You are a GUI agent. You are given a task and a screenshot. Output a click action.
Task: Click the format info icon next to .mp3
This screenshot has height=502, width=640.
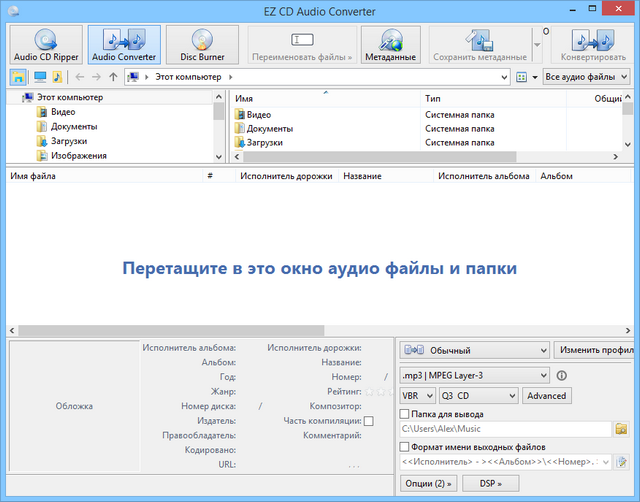(x=562, y=376)
